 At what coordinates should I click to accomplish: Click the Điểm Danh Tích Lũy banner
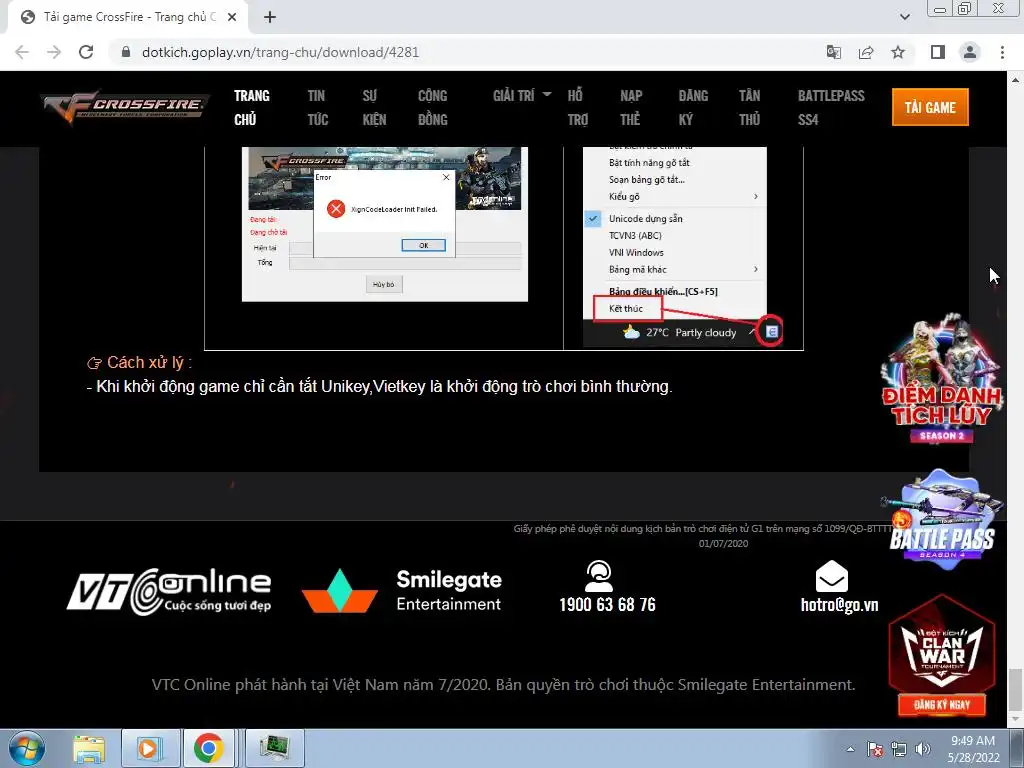click(x=940, y=381)
